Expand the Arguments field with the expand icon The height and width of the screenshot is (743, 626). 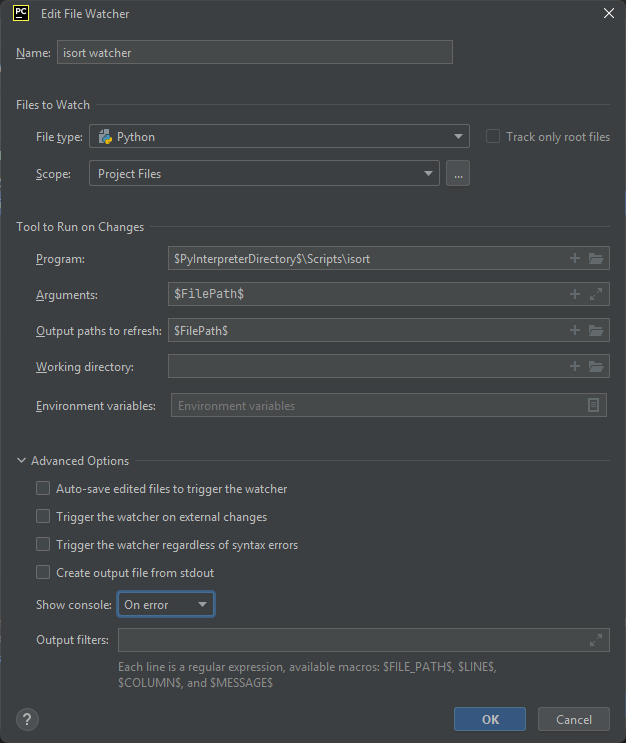click(x=596, y=294)
